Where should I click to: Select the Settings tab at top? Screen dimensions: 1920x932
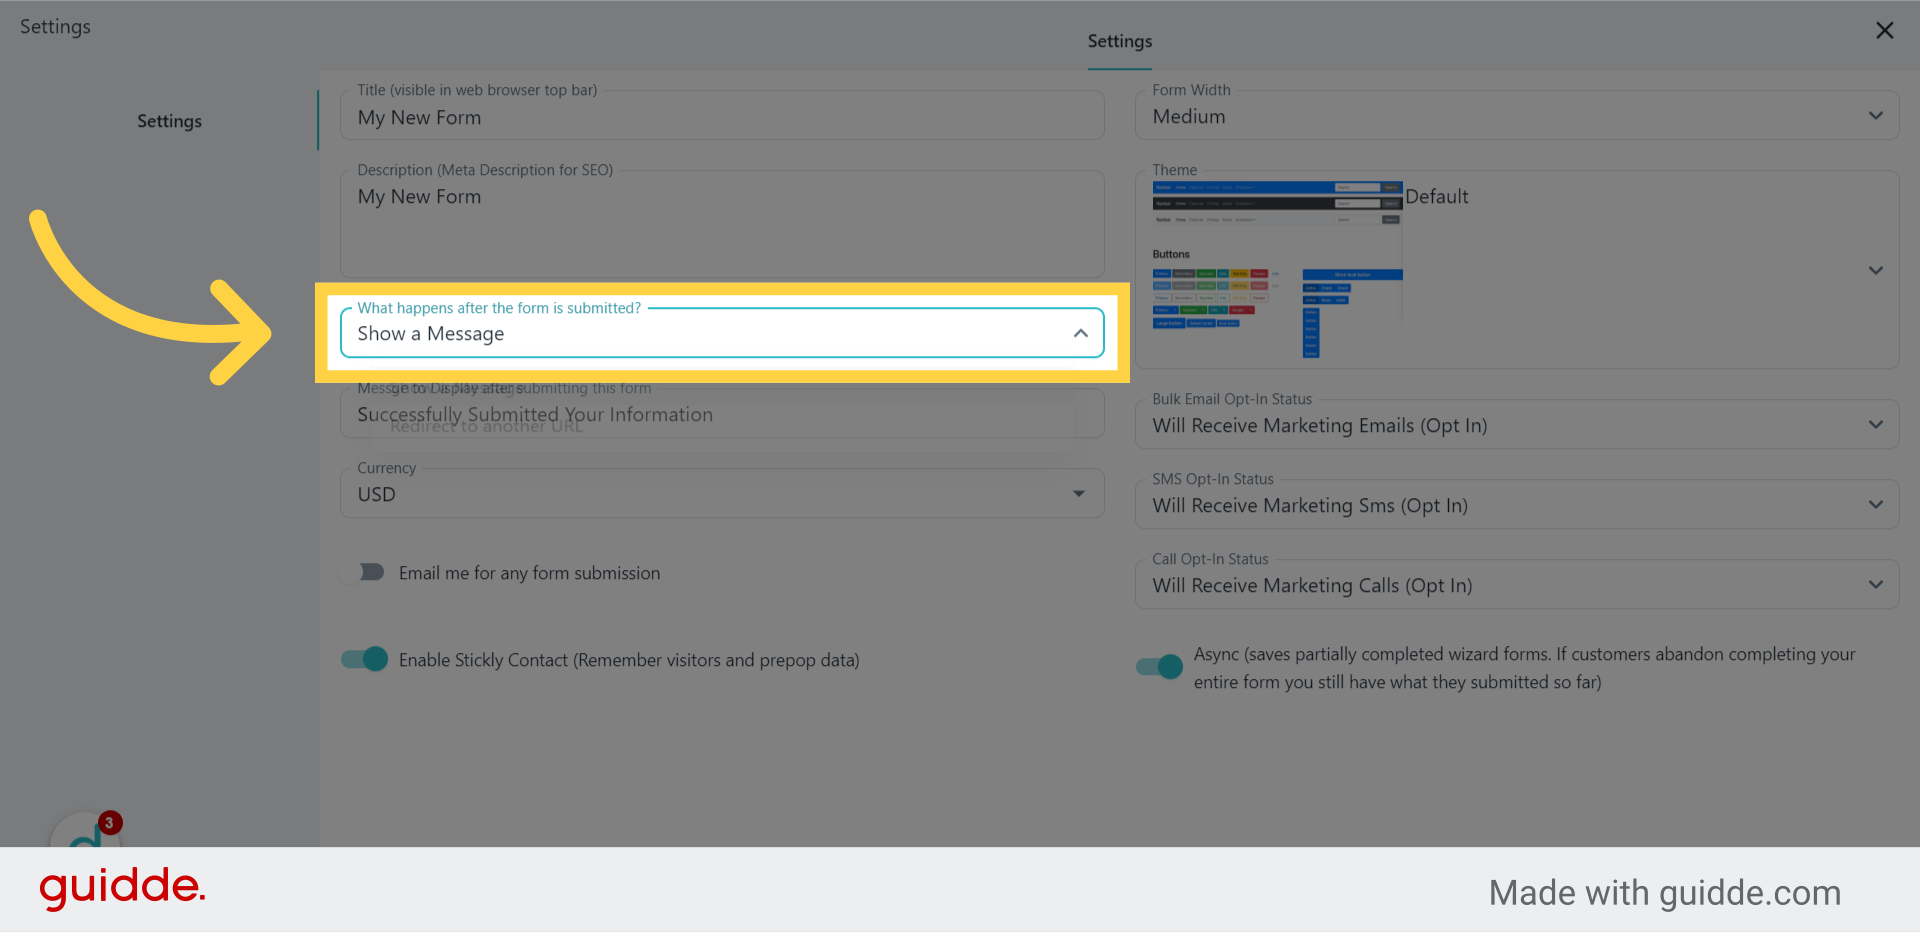coord(1119,42)
